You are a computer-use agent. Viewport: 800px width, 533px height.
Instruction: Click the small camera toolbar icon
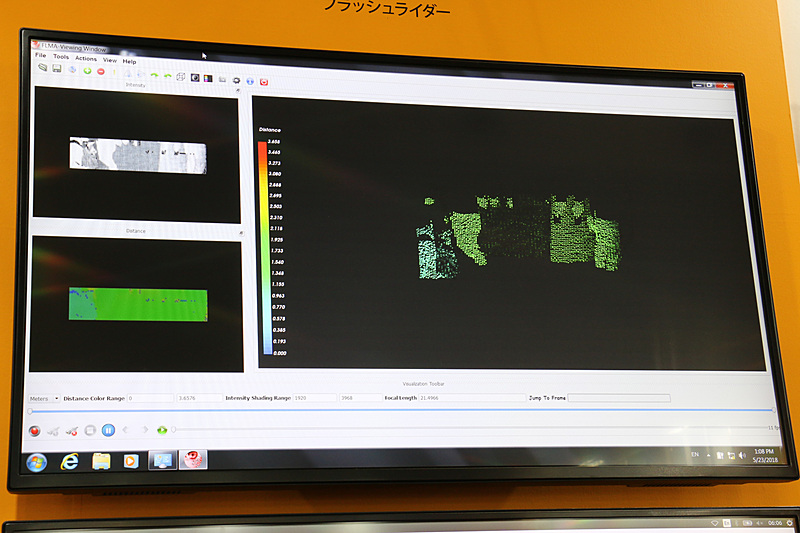coord(222,80)
